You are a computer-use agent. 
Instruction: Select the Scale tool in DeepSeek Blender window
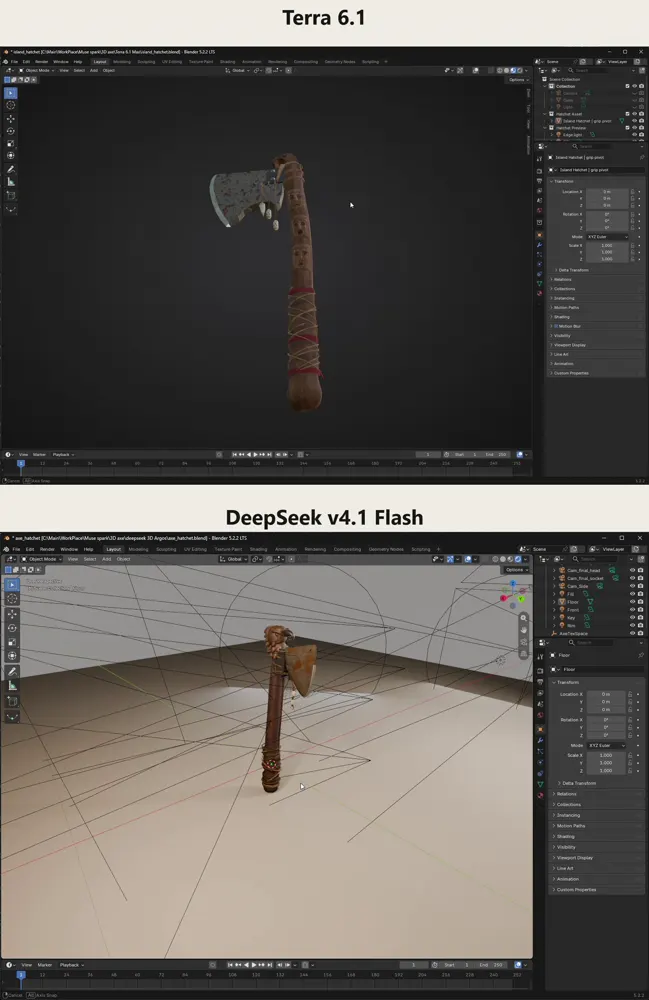click(x=12, y=642)
